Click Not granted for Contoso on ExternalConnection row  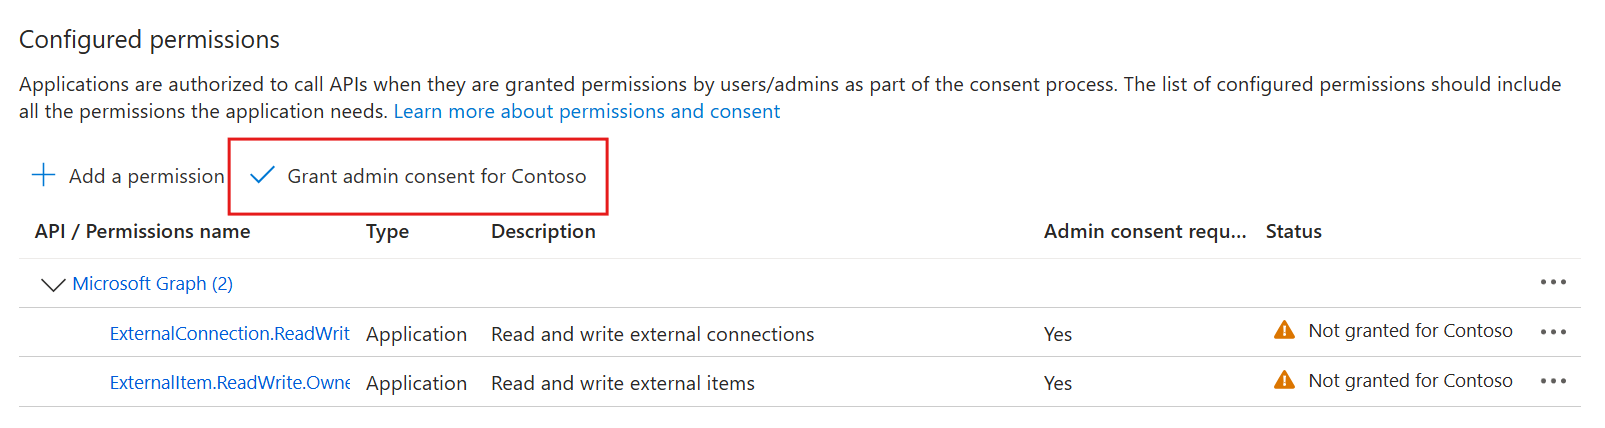click(1410, 331)
